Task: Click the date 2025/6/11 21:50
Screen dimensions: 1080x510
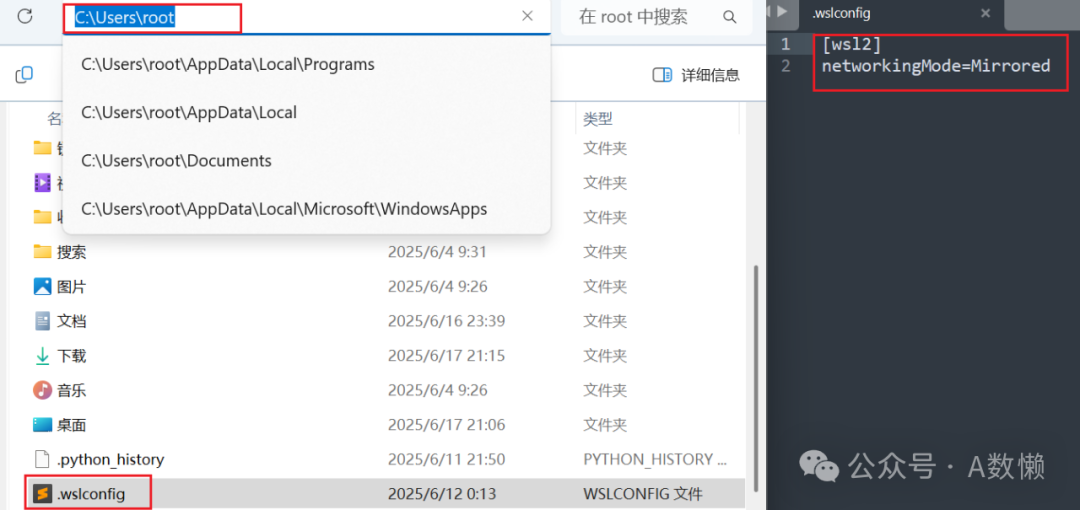Action: 446,459
